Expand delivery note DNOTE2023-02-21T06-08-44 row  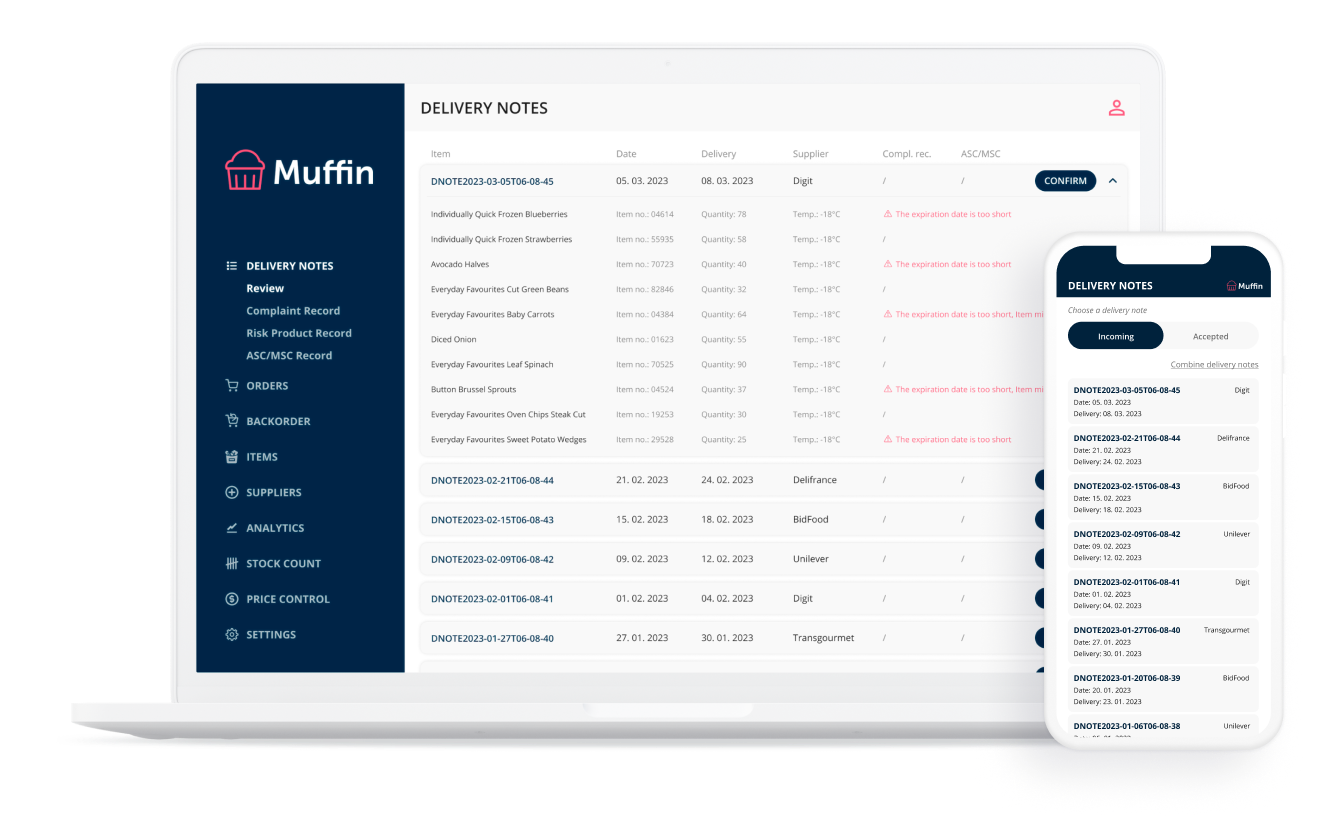pos(492,480)
